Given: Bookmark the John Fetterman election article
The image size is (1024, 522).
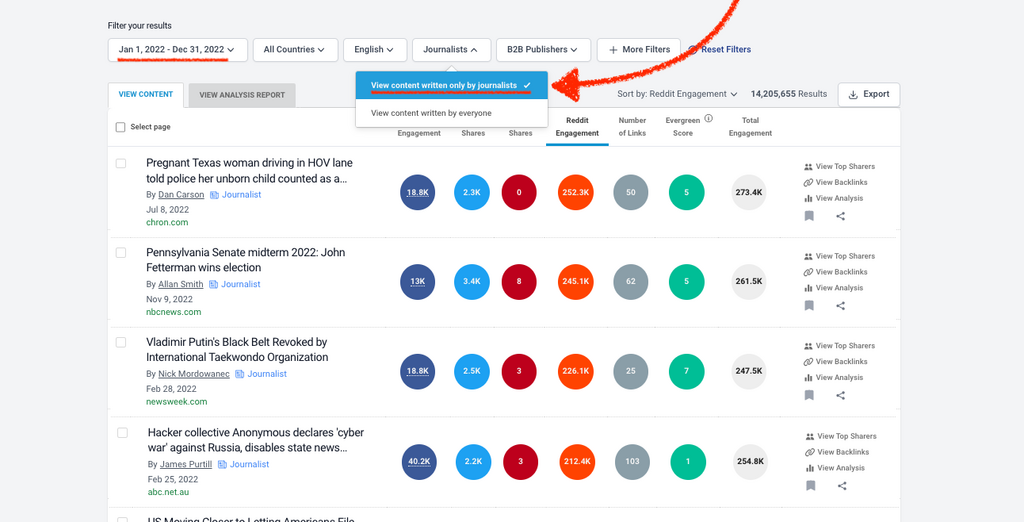Looking at the screenshot, I should (x=809, y=306).
